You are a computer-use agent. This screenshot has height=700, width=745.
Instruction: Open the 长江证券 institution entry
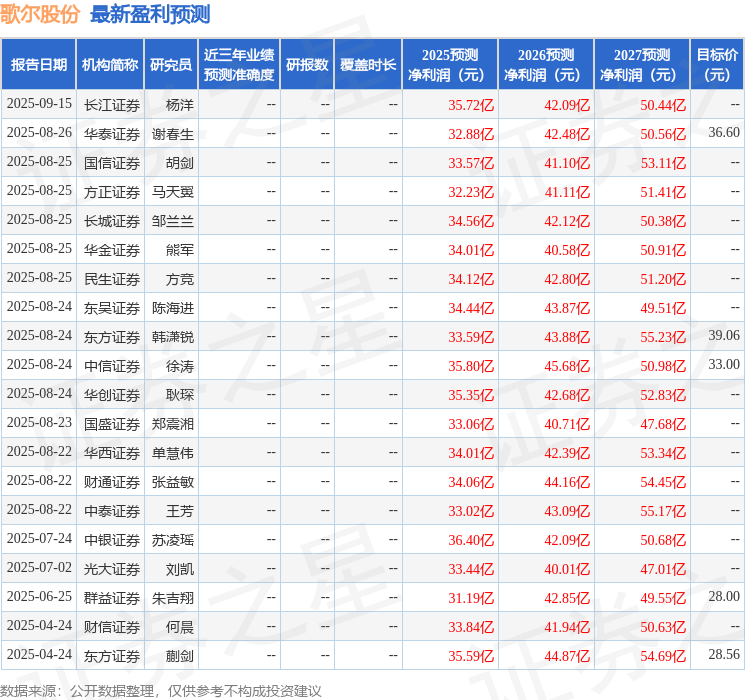click(111, 104)
